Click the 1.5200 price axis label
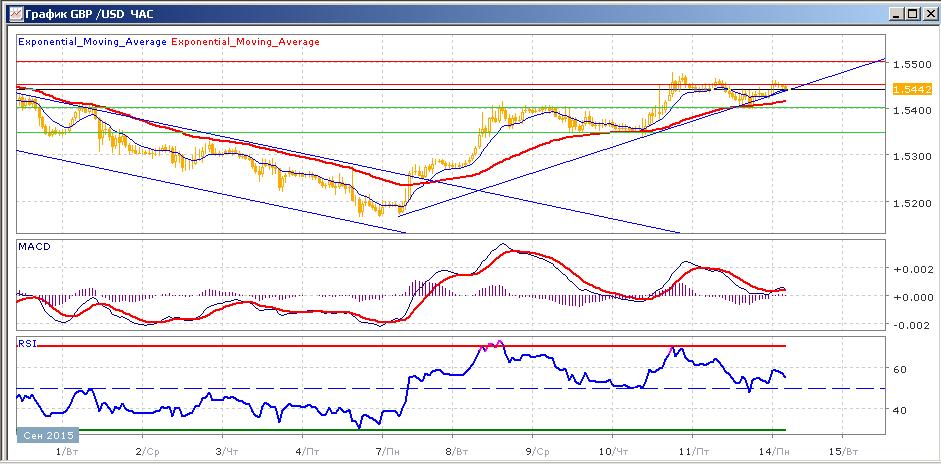 pyautogui.click(x=908, y=204)
